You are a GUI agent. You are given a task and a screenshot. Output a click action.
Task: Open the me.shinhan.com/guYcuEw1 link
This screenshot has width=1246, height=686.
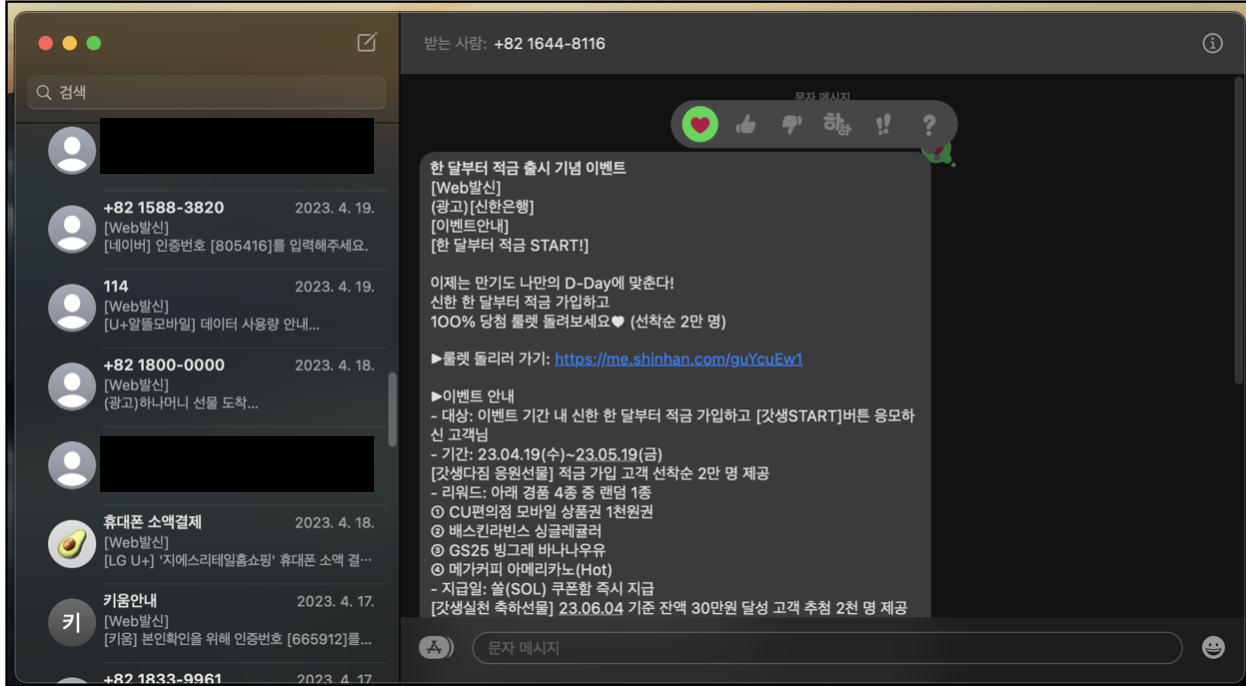coord(679,359)
